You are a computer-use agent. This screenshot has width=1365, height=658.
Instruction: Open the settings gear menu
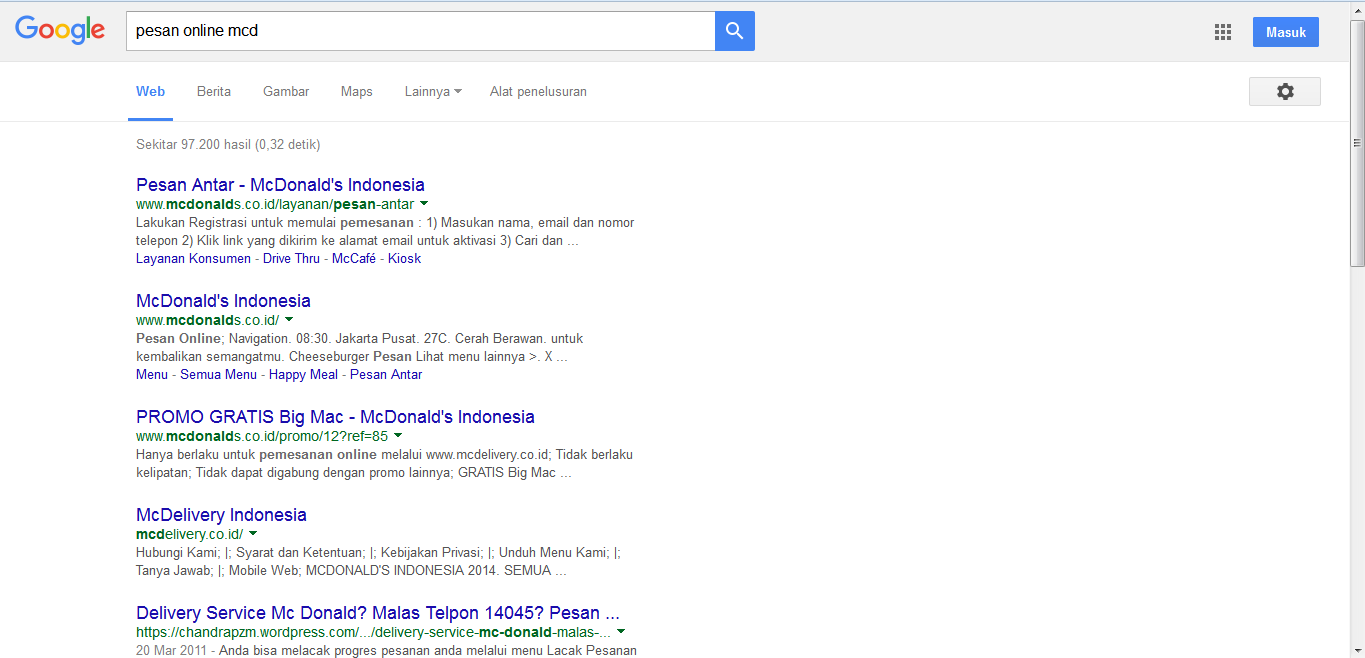1285,91
